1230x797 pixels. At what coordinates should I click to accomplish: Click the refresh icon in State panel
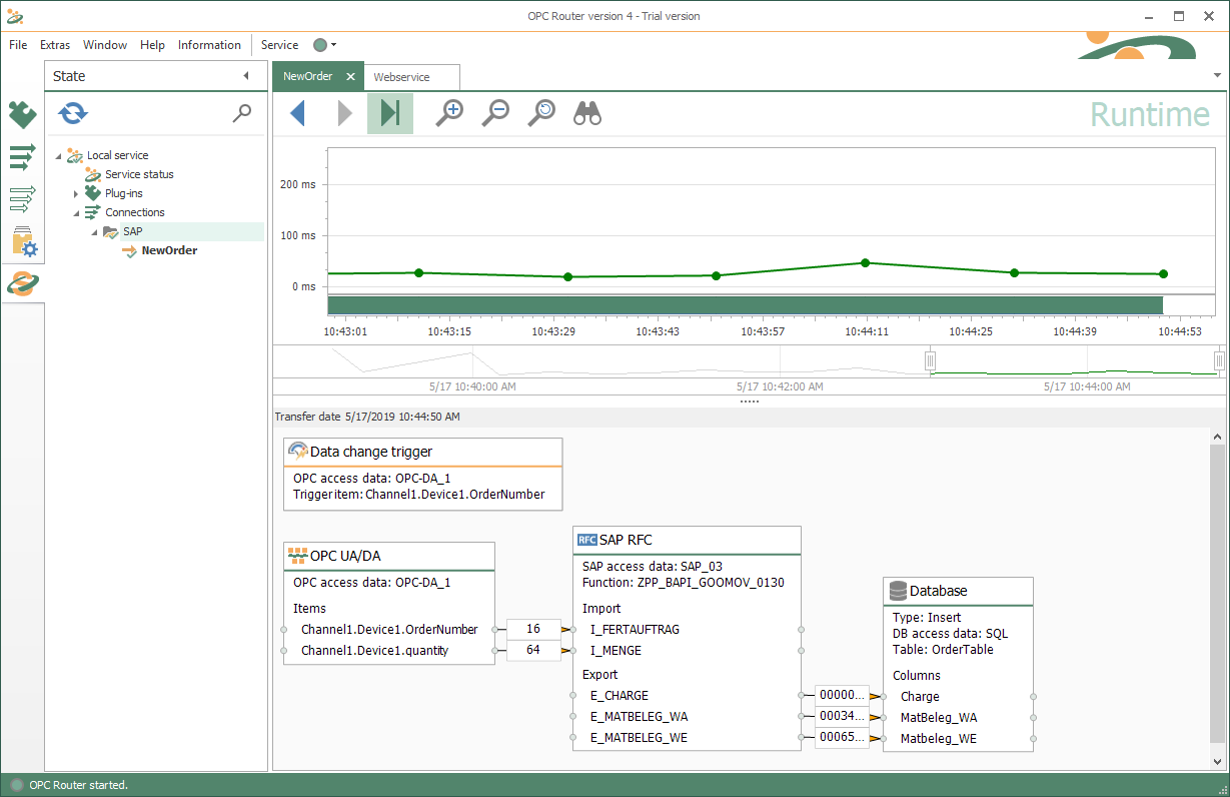pos(73,113)
